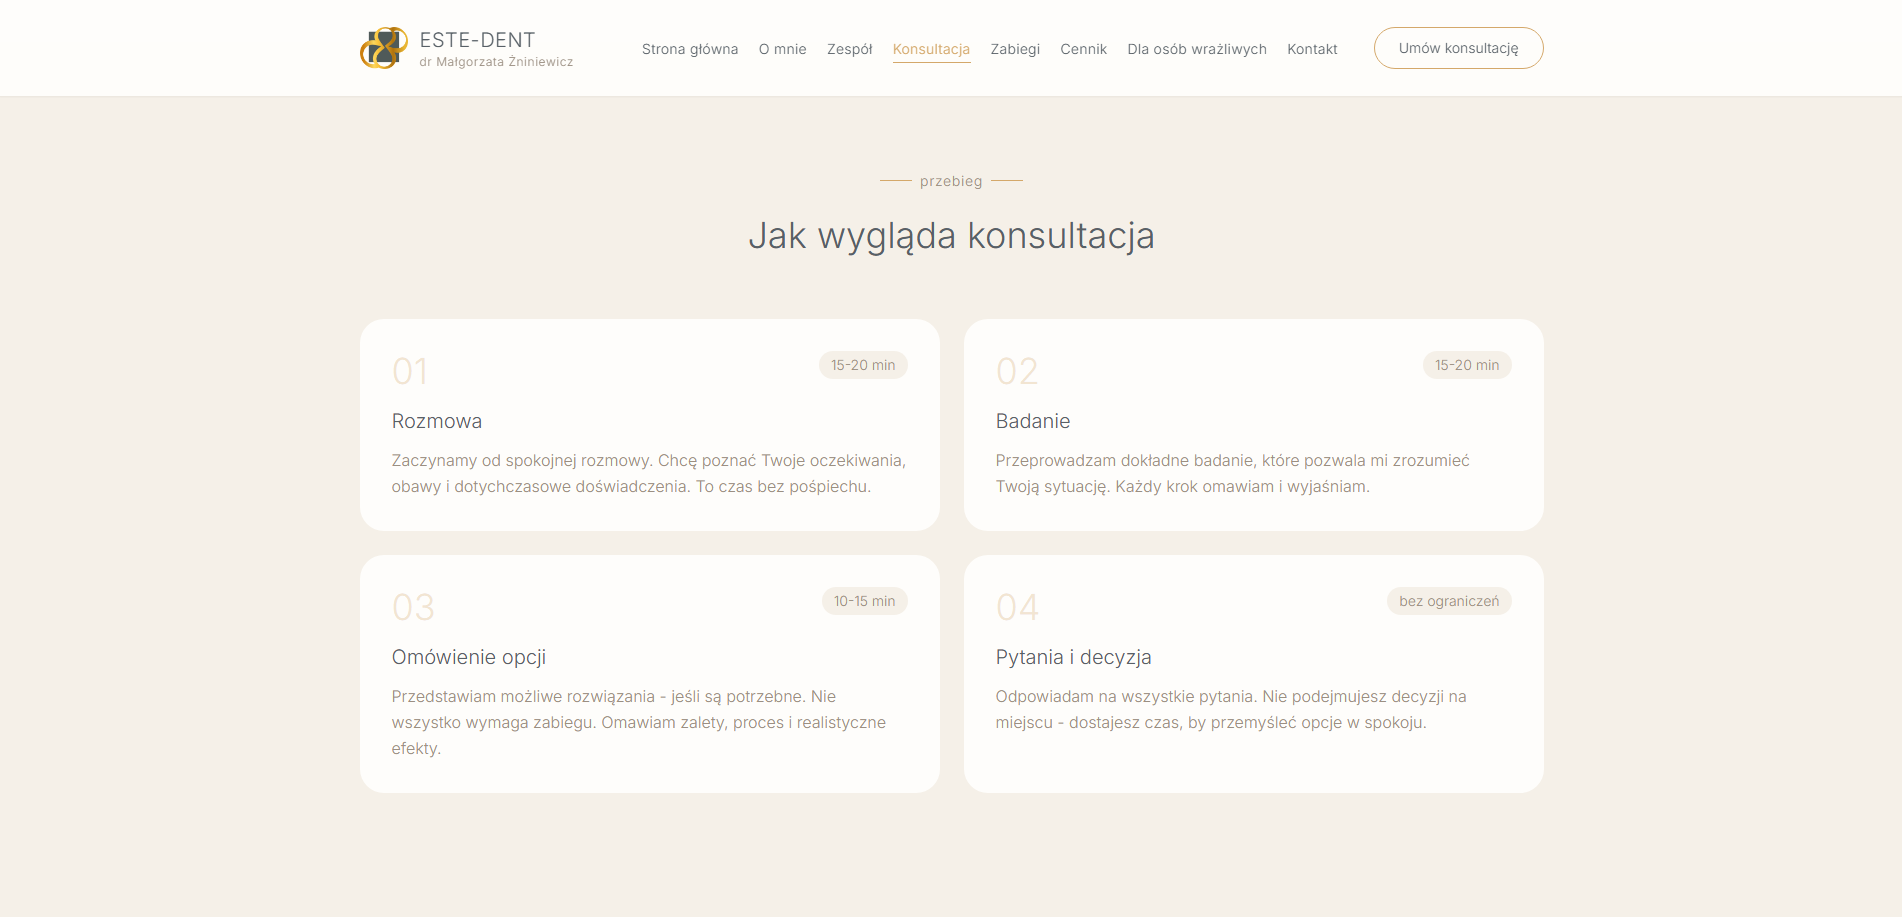Screen dimensions: 1902x917
Task: Select the Pytania i decyzja card title
Action: (x=1074, y=657)
